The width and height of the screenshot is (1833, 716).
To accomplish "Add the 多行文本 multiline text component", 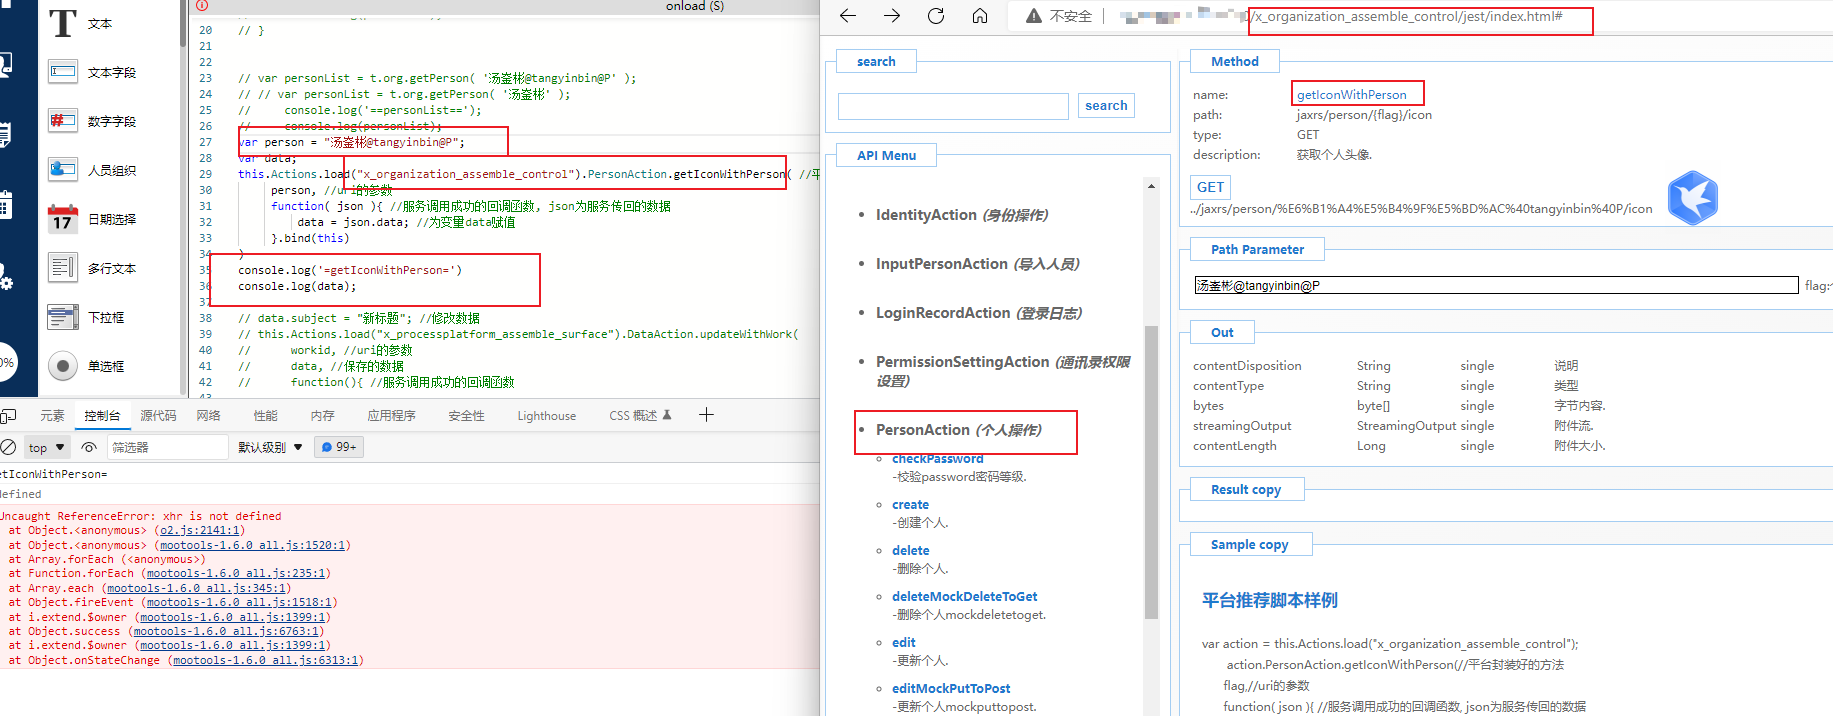I will (x=63, y=268).
